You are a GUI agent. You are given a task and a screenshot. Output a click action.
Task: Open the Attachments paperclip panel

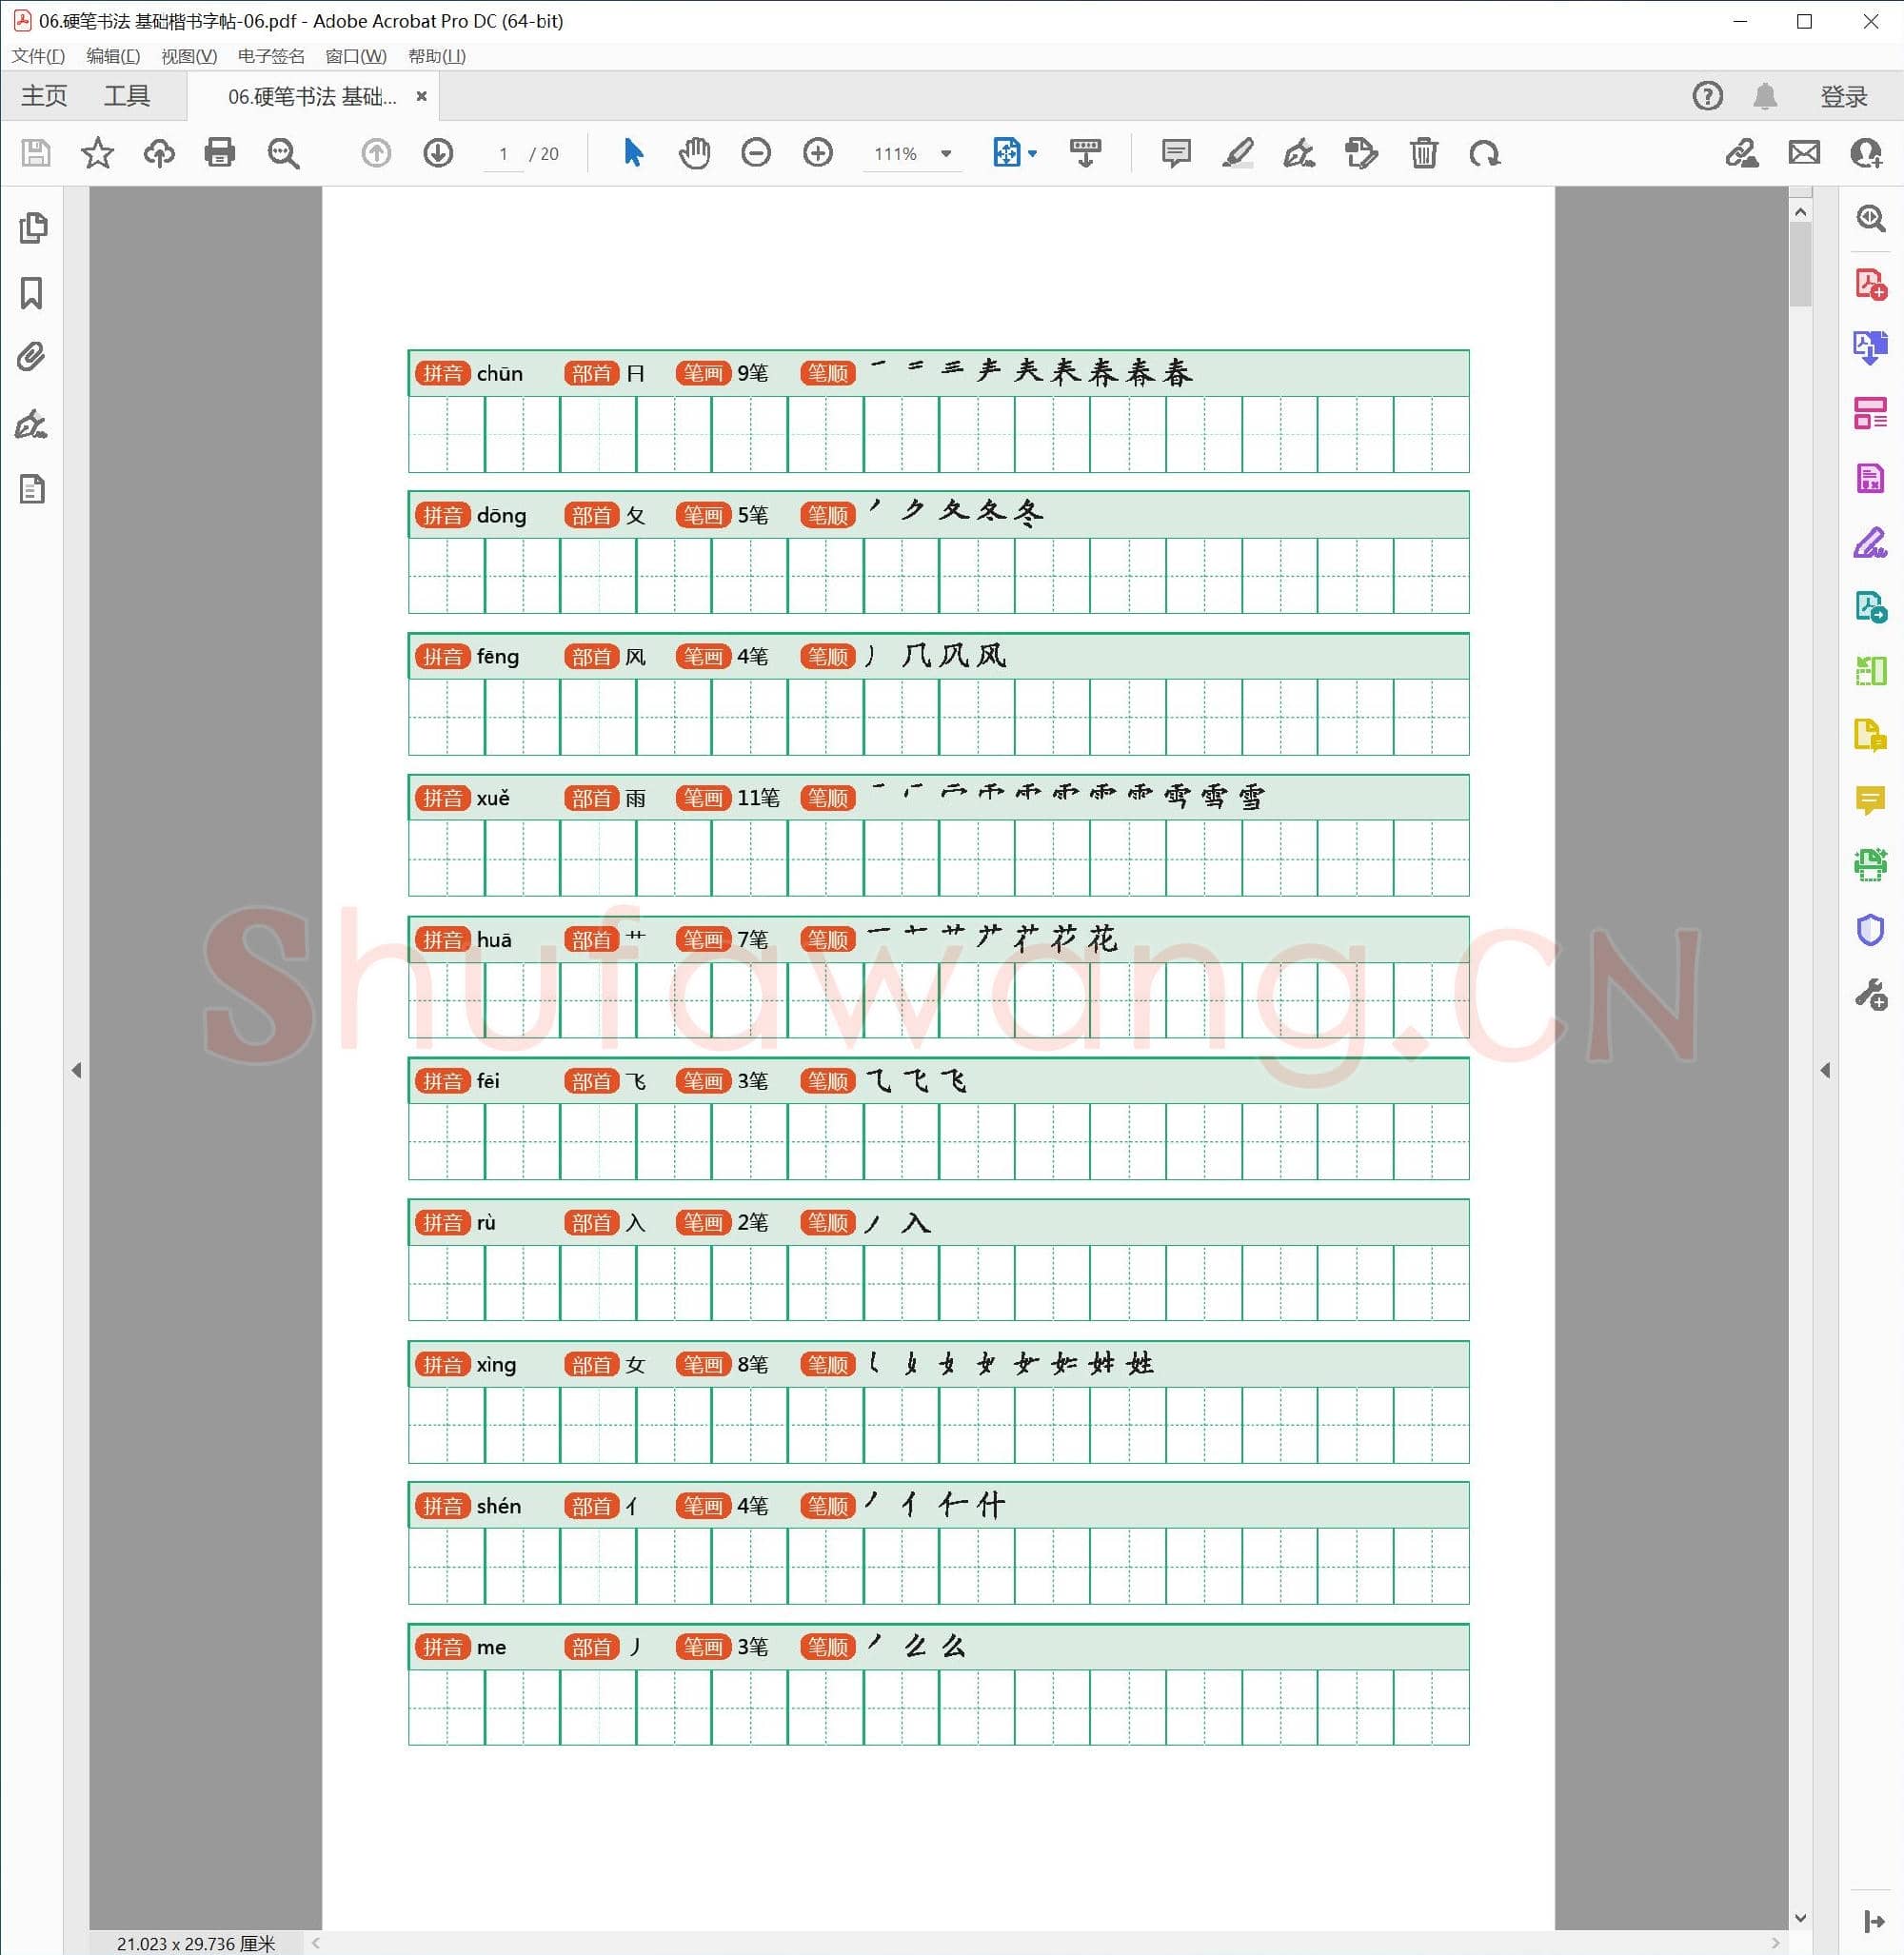[x=32, y=357]
